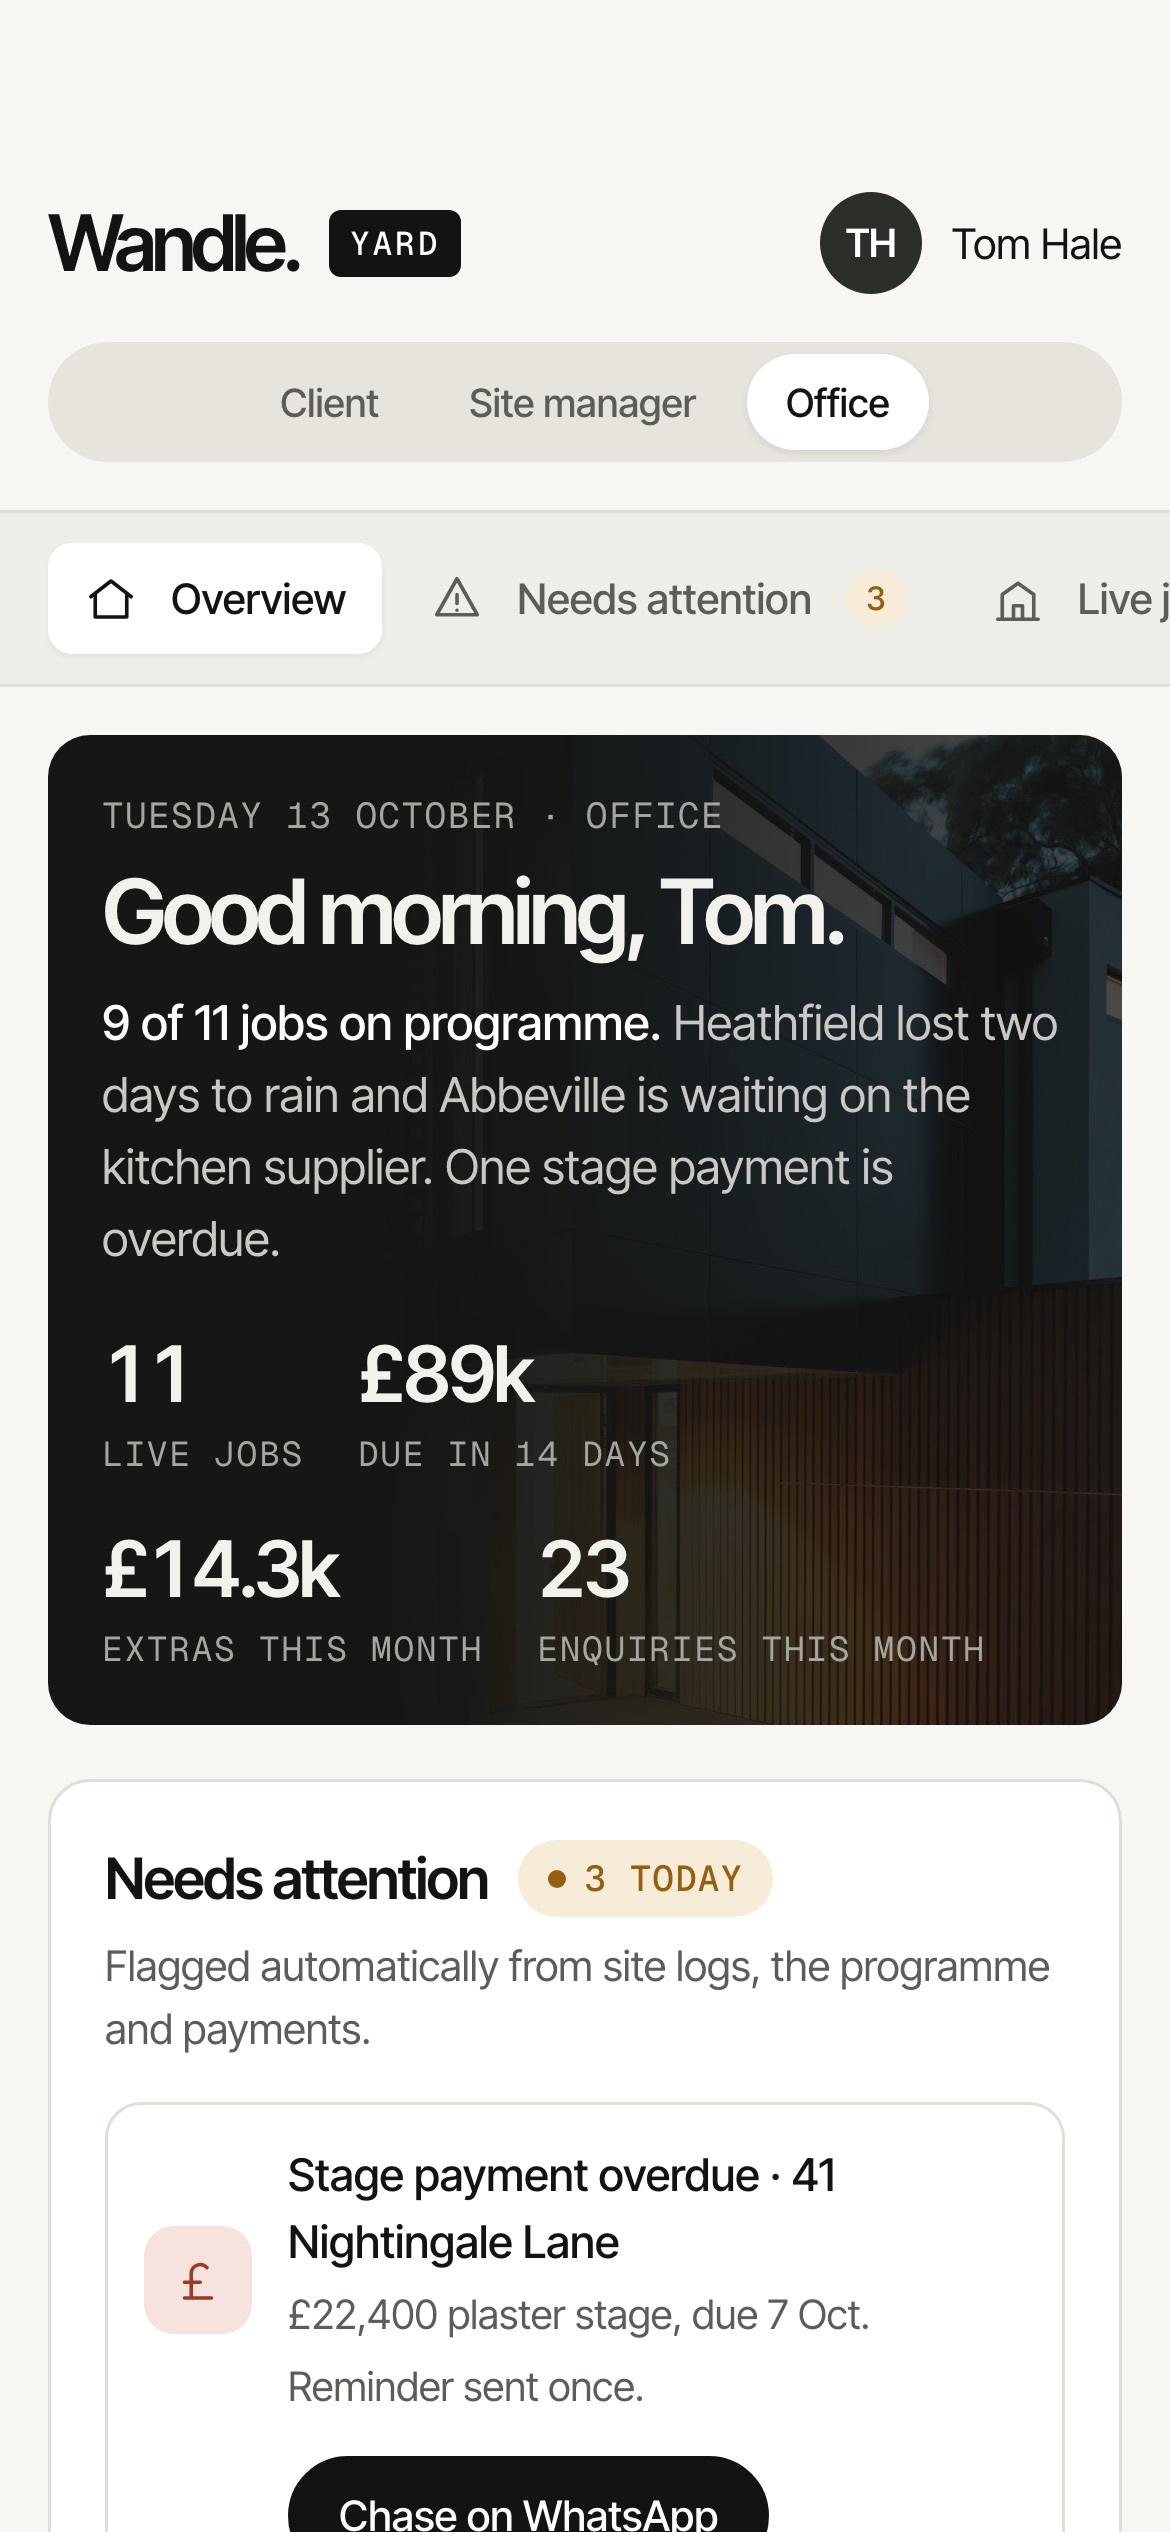The image size is (1170, 2532).
Task: Click the 3 TODAY pill
Action: click(x=645, y=1878)
